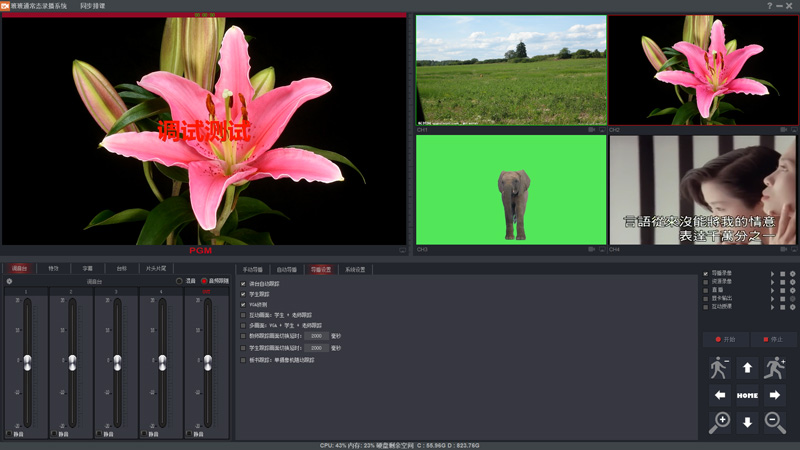Select the CH3 elephant green screen preview

coord(511,190)
